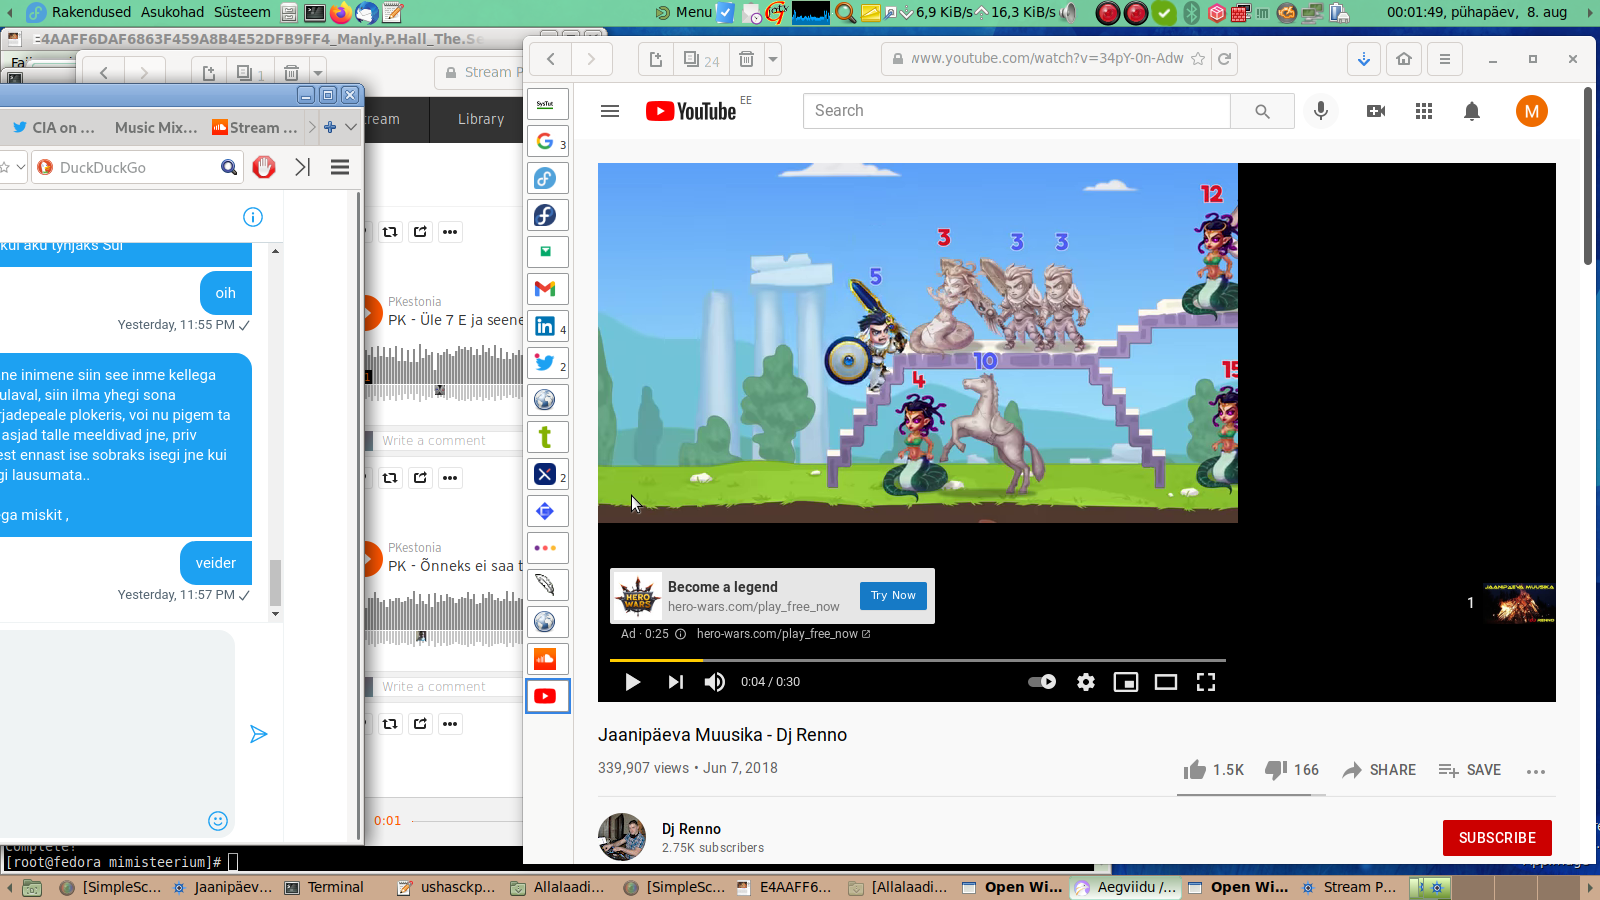The image size is (1600, 900).
Task: Toggle YouTube theater mode
Action: [1166, 682]
